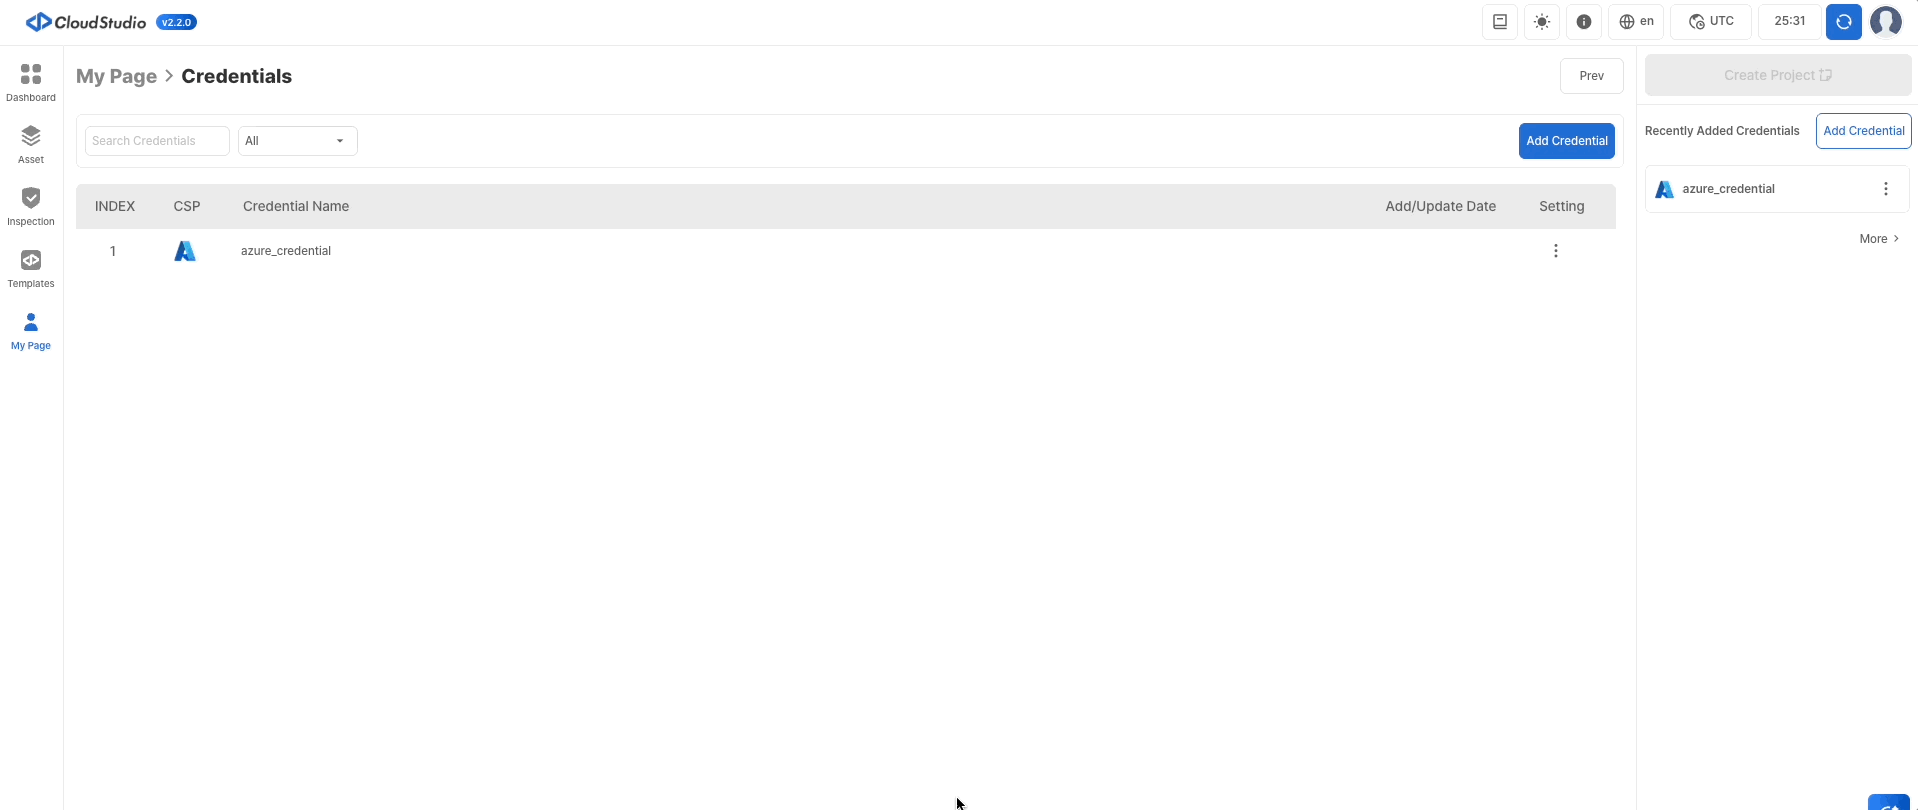Toggle the light/dark theme sun icon
The width and height of the screenshot is (1918, 810).
(1542, 21)
